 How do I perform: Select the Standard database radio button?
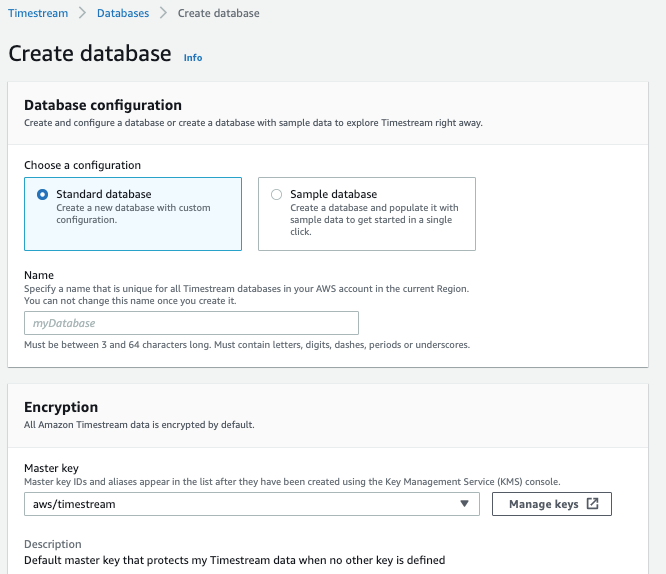click(x=42, y=195)
